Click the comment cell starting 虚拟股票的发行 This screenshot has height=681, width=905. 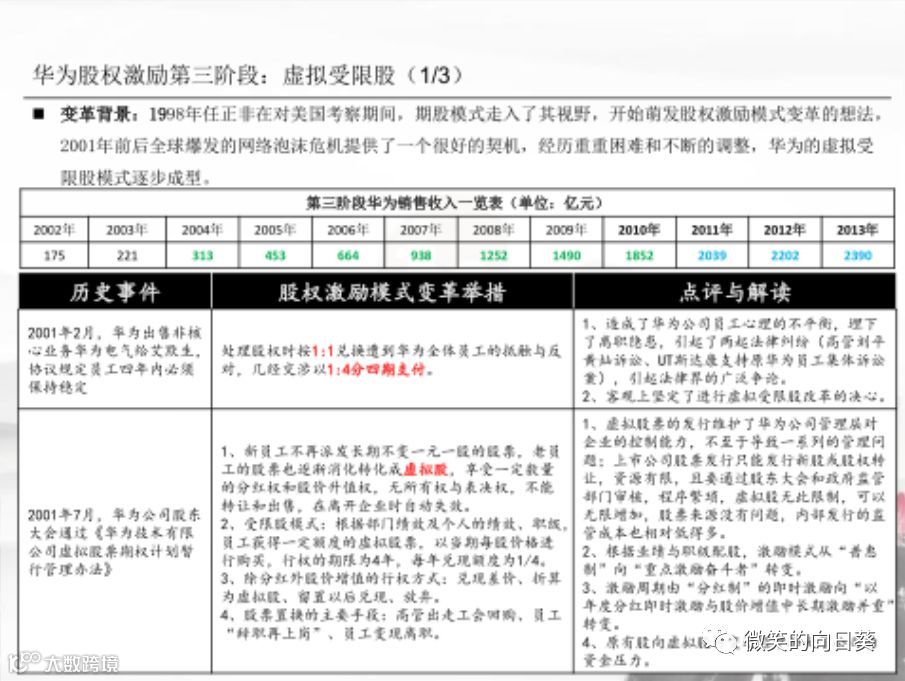(735, 541)
